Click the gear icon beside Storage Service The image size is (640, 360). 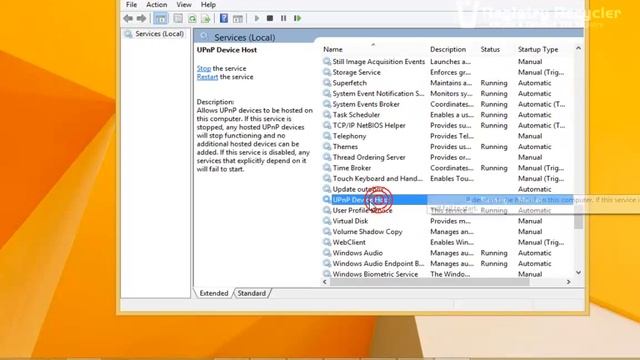[x=327, y=72]
